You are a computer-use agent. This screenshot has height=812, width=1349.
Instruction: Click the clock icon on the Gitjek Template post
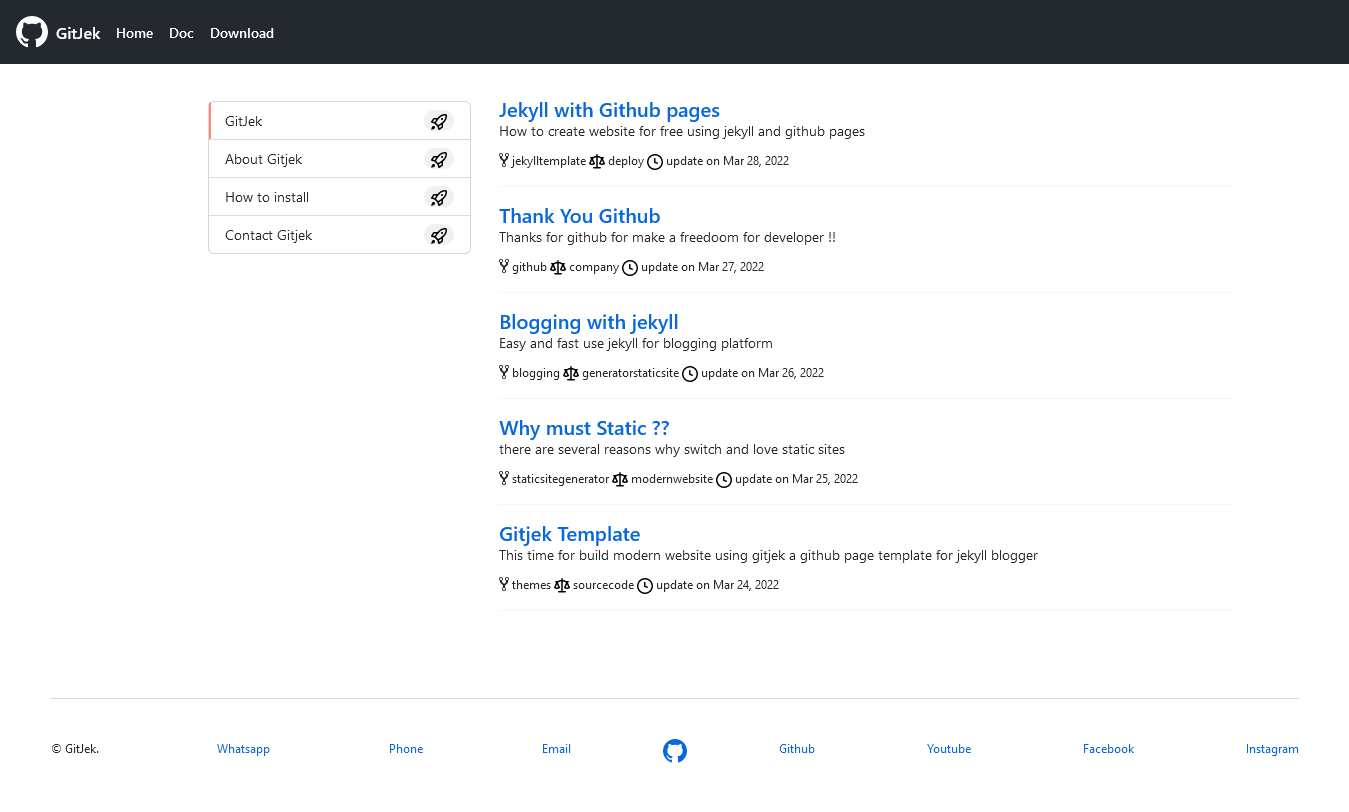pyautogui.click(x=646, y=584)
